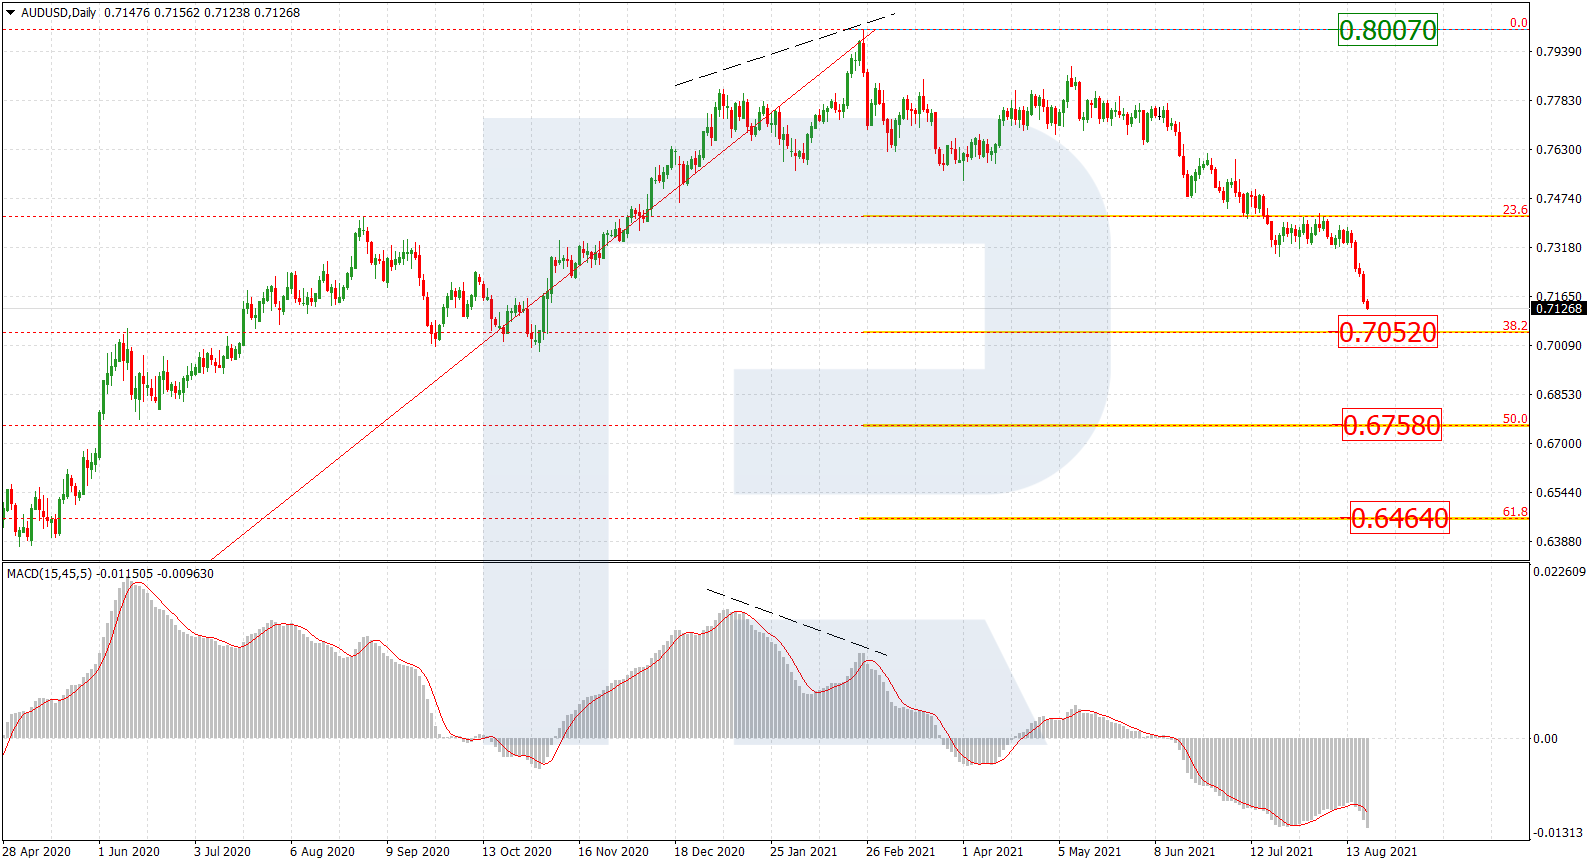Viewport: 1593px width, 864px height.
Task: Click the 50.0 Fibonacci level label
Action: coord(1515,419)
